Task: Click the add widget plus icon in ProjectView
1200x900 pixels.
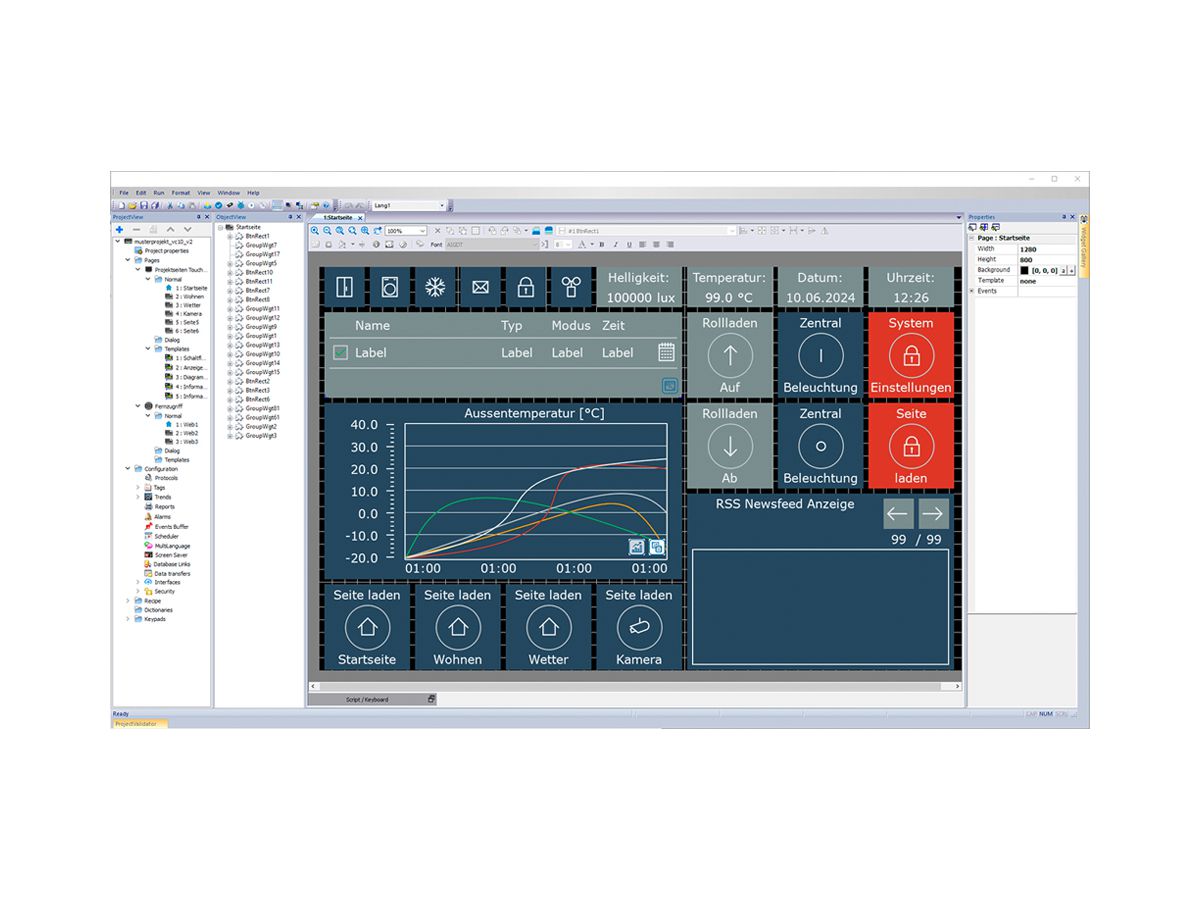Action: (119, 230)
